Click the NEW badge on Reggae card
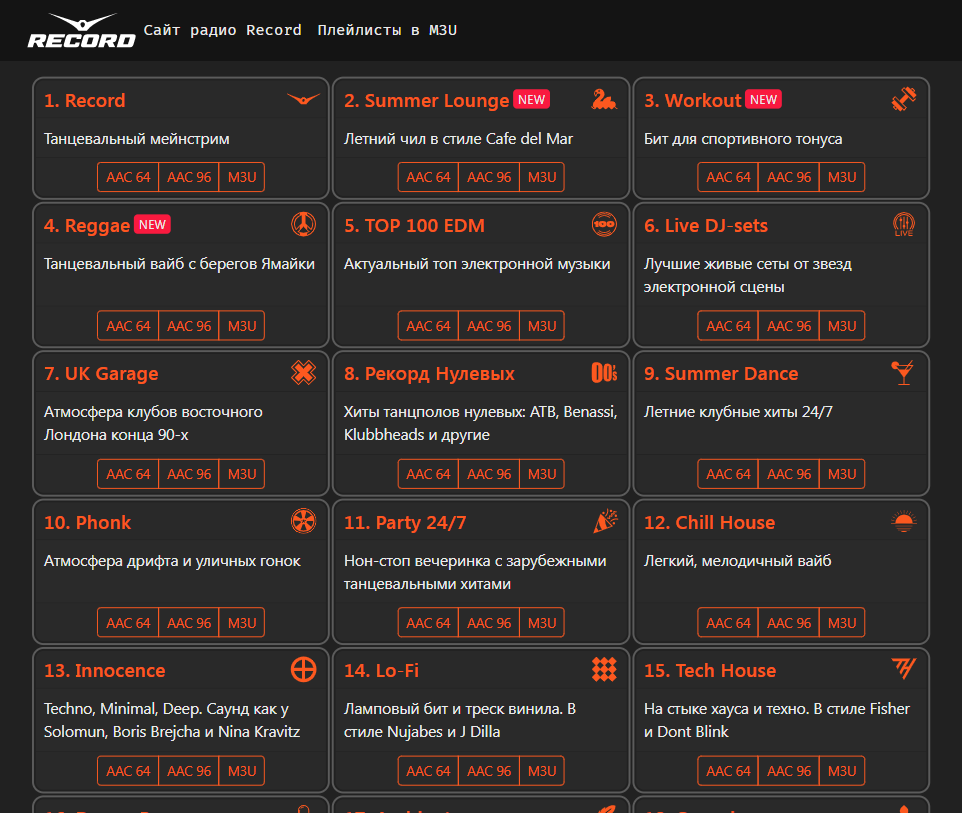The height and width of the screenshot is (813, 962). [152, 225]
